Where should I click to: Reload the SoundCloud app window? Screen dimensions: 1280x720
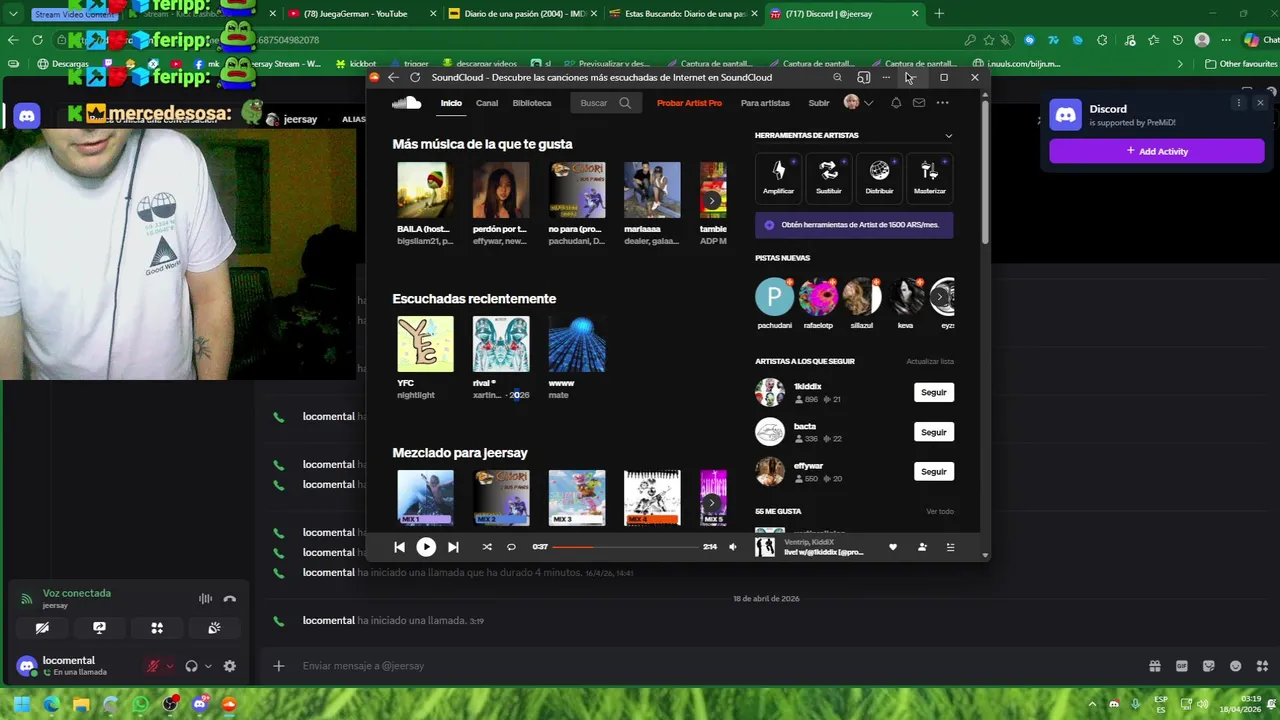click(414, 77)
